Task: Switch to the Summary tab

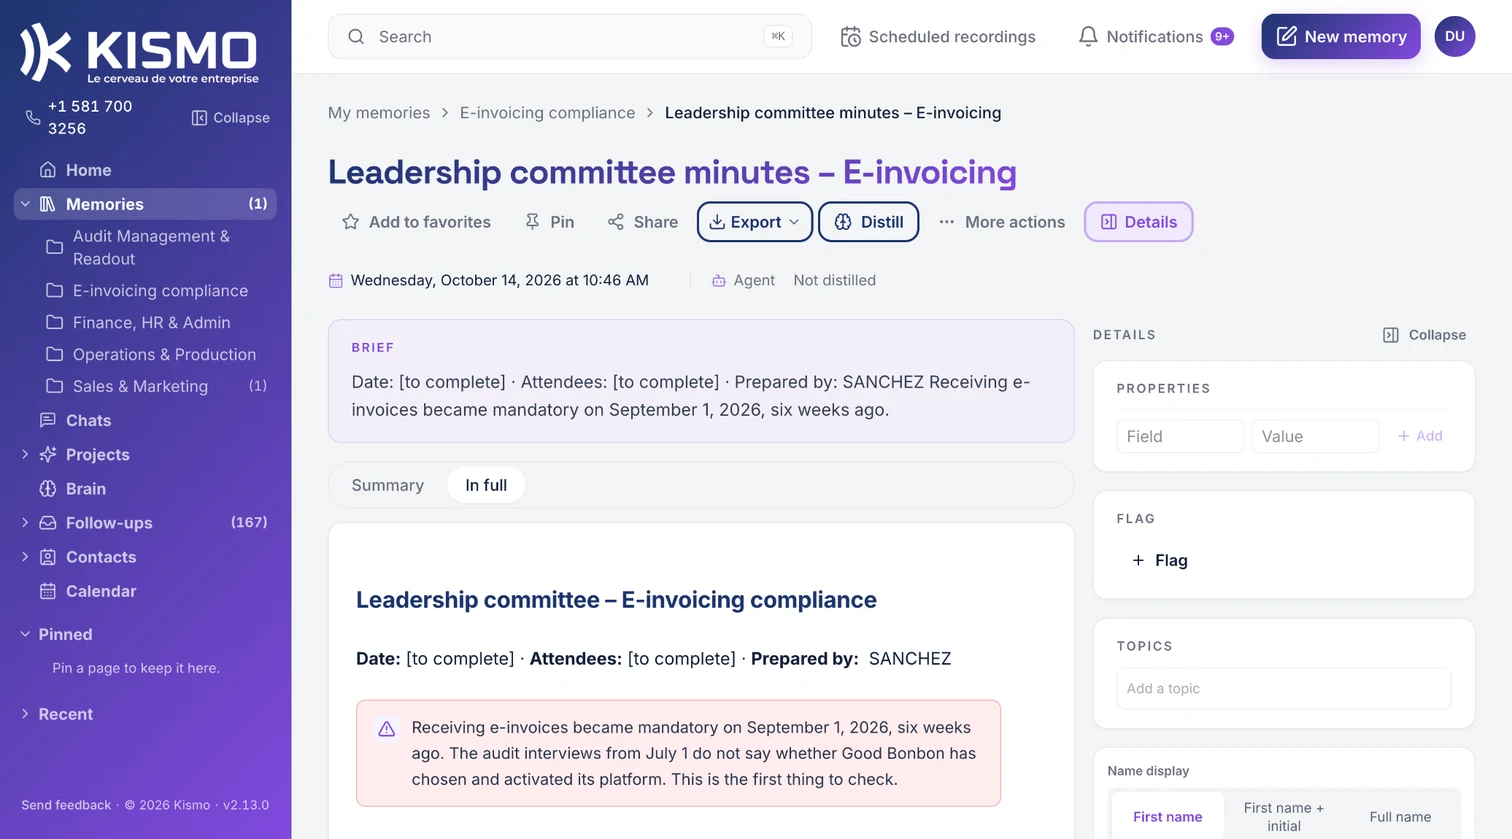Action: [388, 485]
